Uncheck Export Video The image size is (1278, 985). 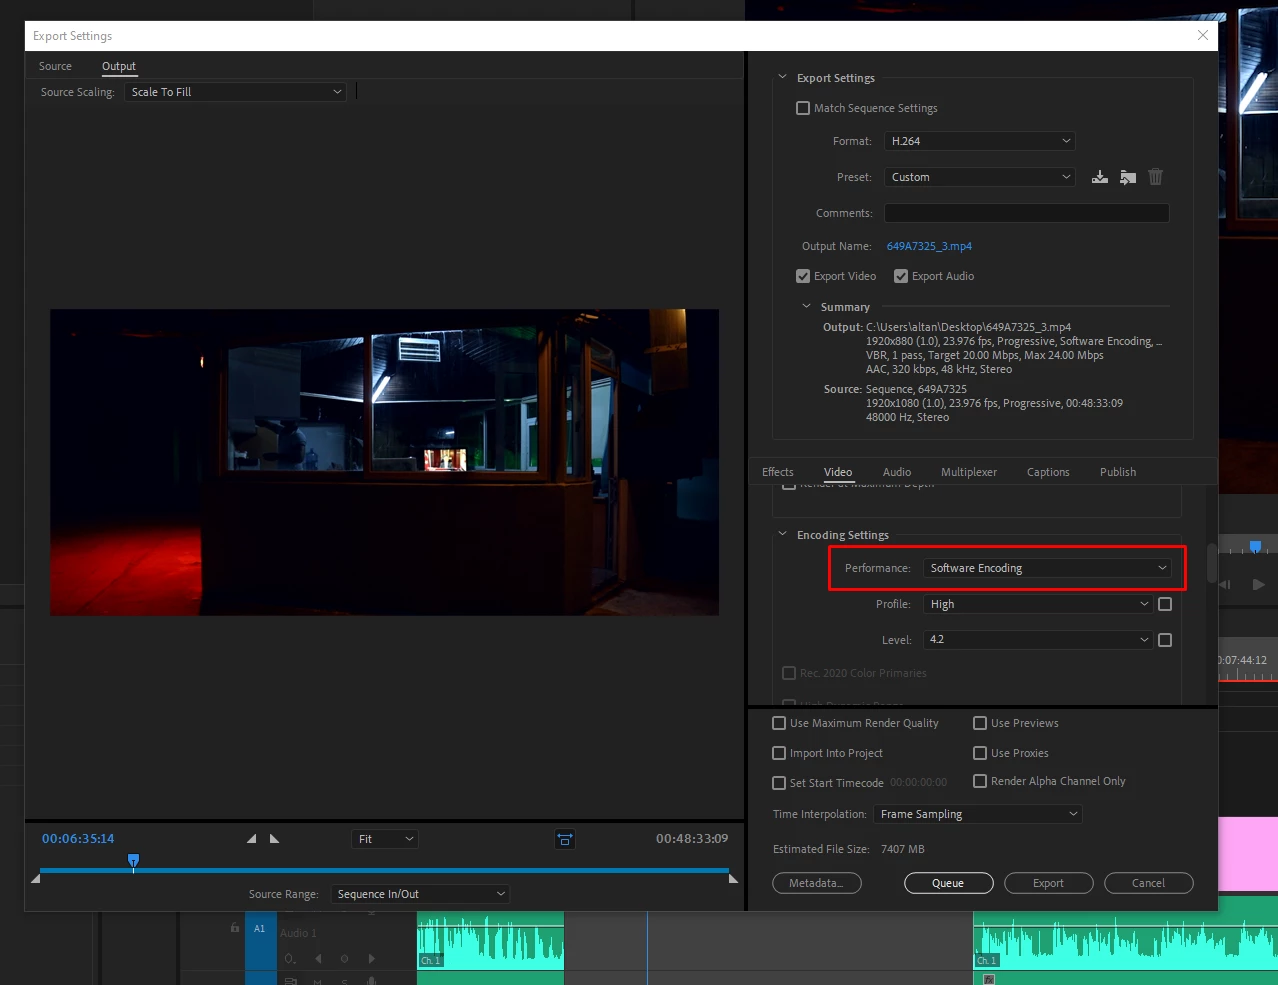click(x=803, y=276)
